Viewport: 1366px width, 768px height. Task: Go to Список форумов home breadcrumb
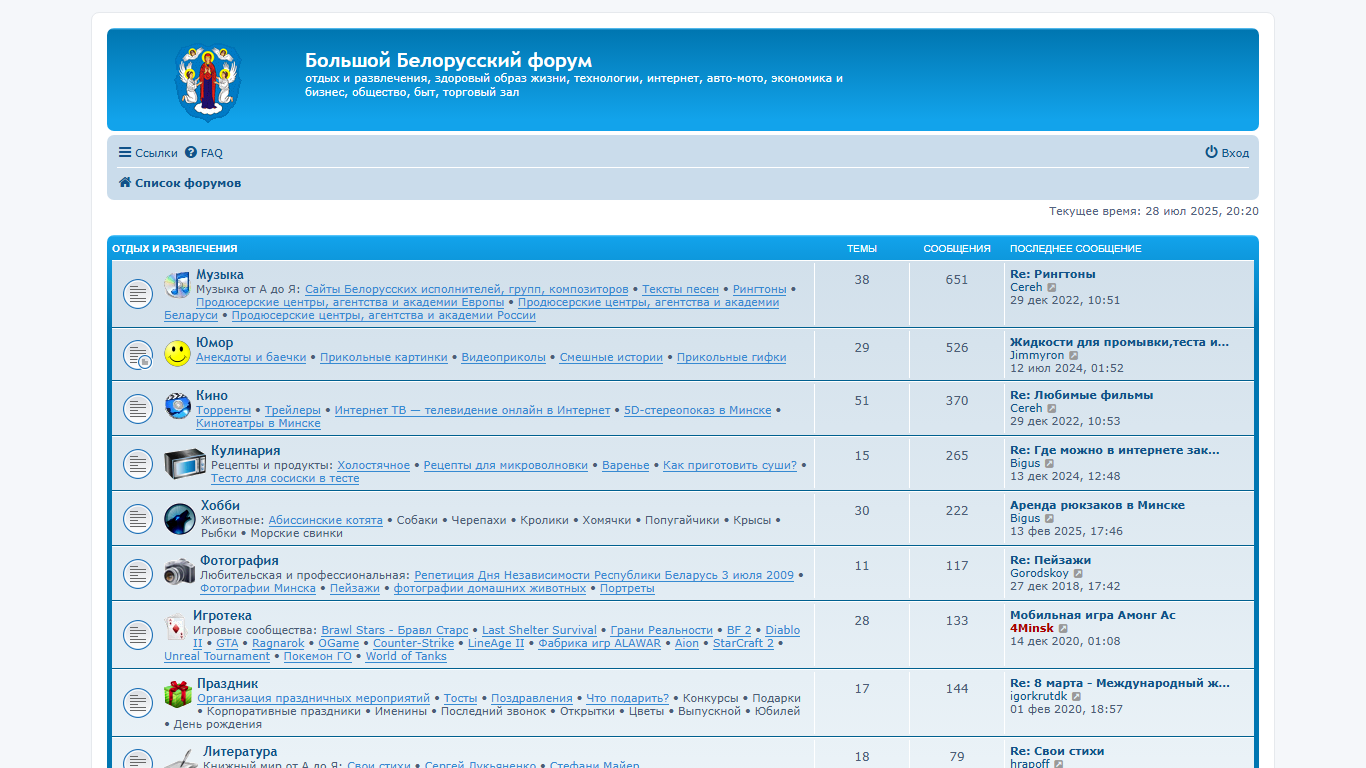[180, 183]
